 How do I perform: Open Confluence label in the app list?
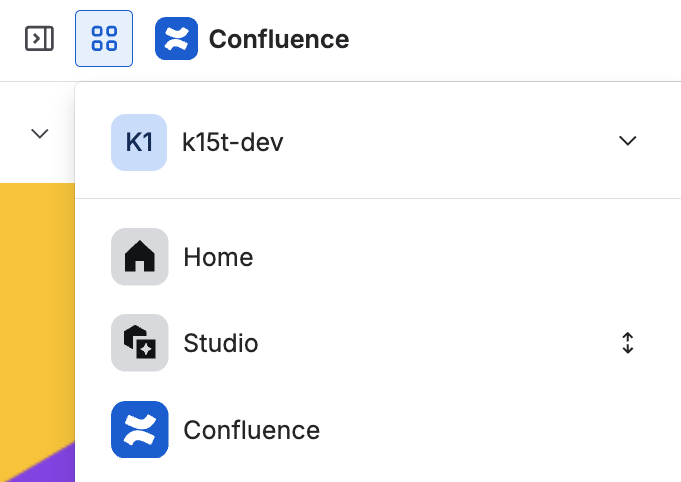tap(252, 430)
